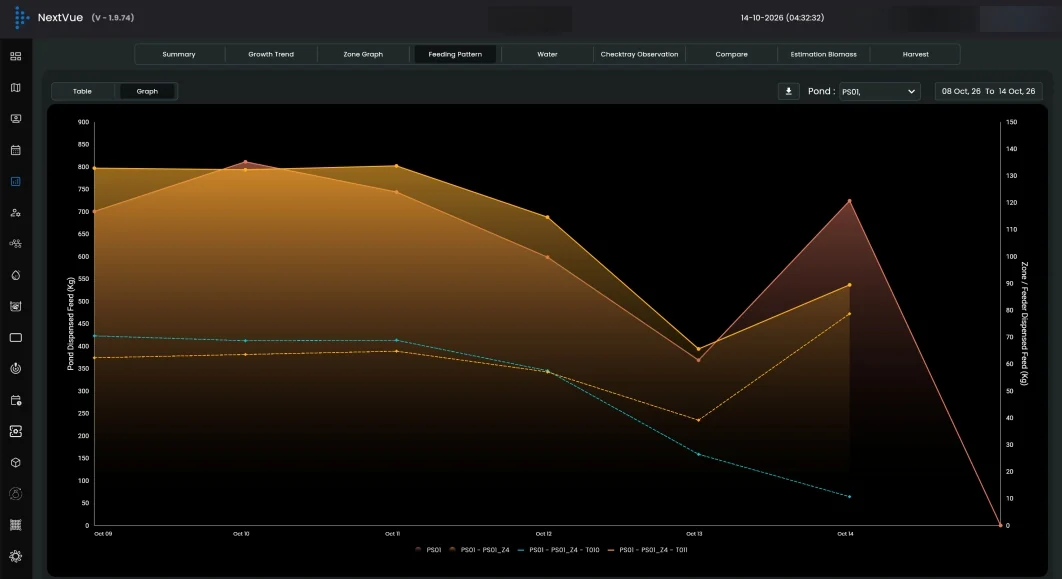This screenshot has width=1062, height=579.
Task: Open the user settings sidebar icon
Action: [16, 213]
